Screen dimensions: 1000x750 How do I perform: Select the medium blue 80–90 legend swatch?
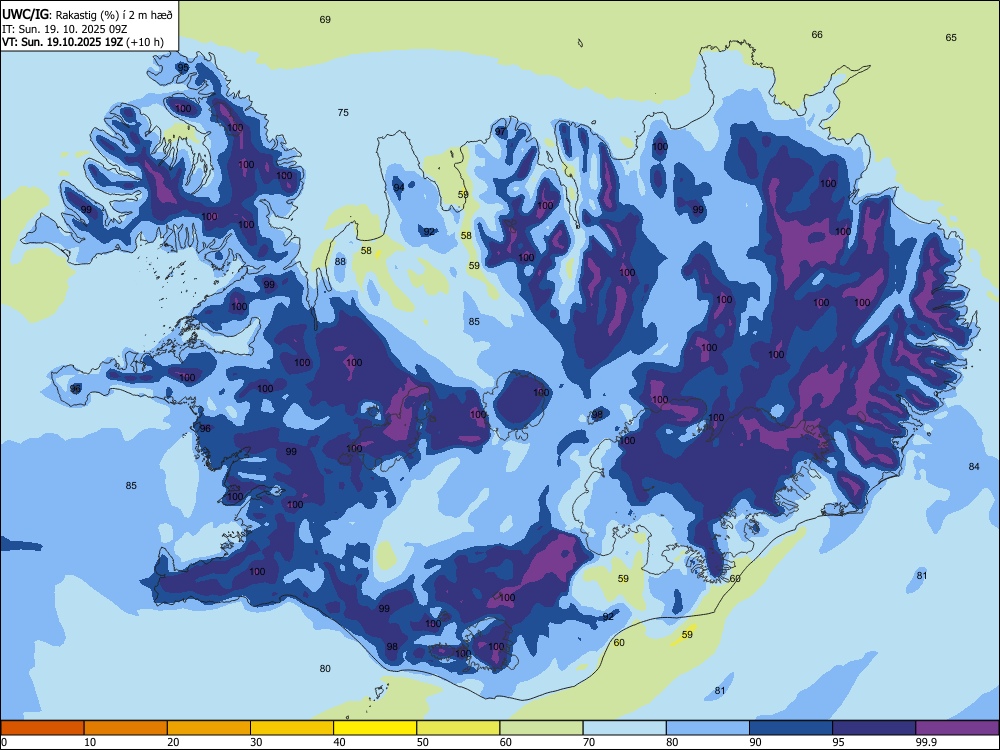708,728
